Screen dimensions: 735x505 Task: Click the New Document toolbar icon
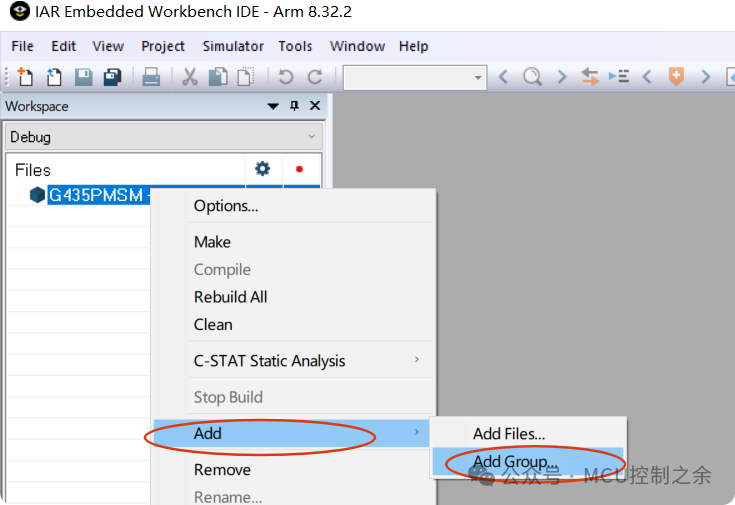25,76
